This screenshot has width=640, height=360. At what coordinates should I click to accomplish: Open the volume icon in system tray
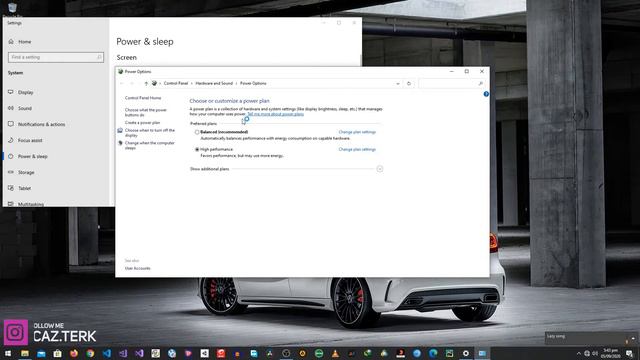click(595, 353)
